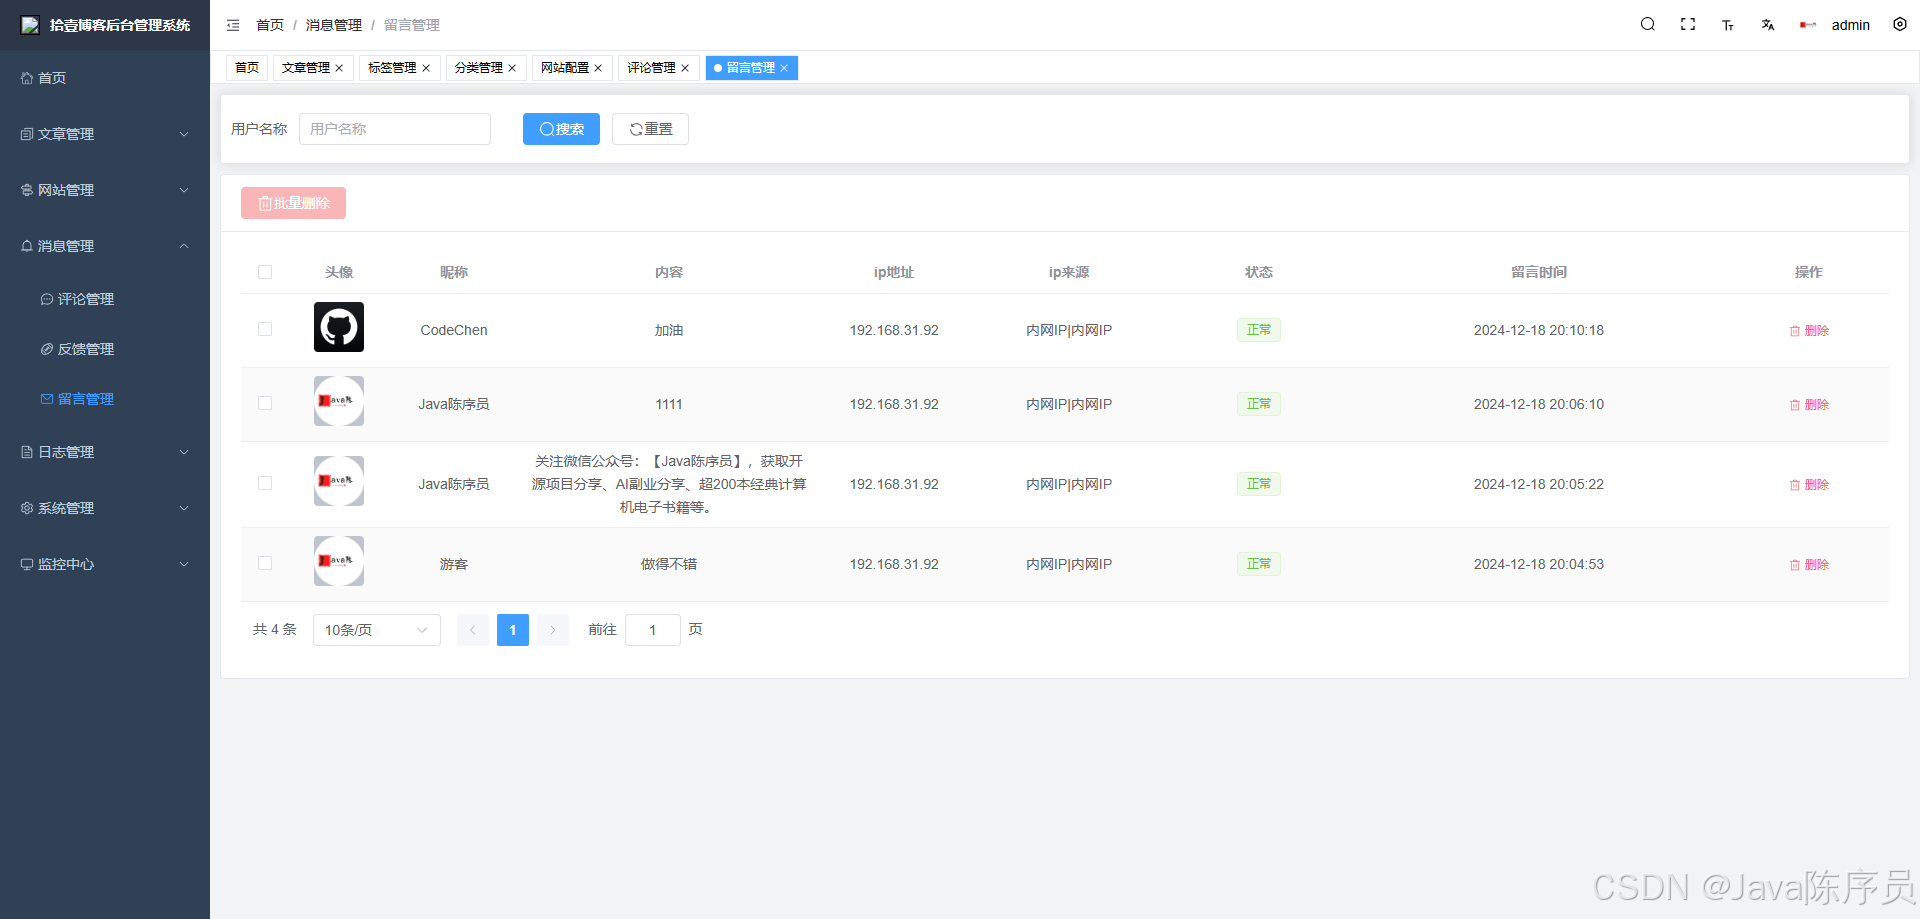
Task: Expand 系统管理 in the sidebar
Action: pyautogui.click(x=105, y=508)
